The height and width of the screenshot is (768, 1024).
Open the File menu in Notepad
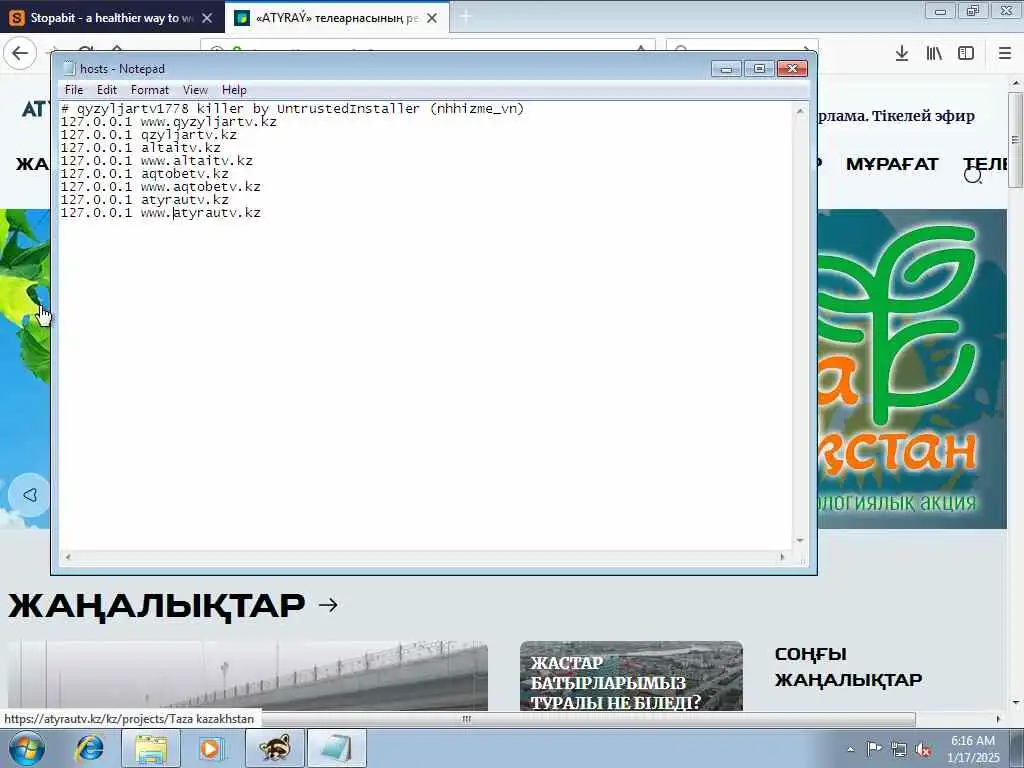tap(74, 90)
